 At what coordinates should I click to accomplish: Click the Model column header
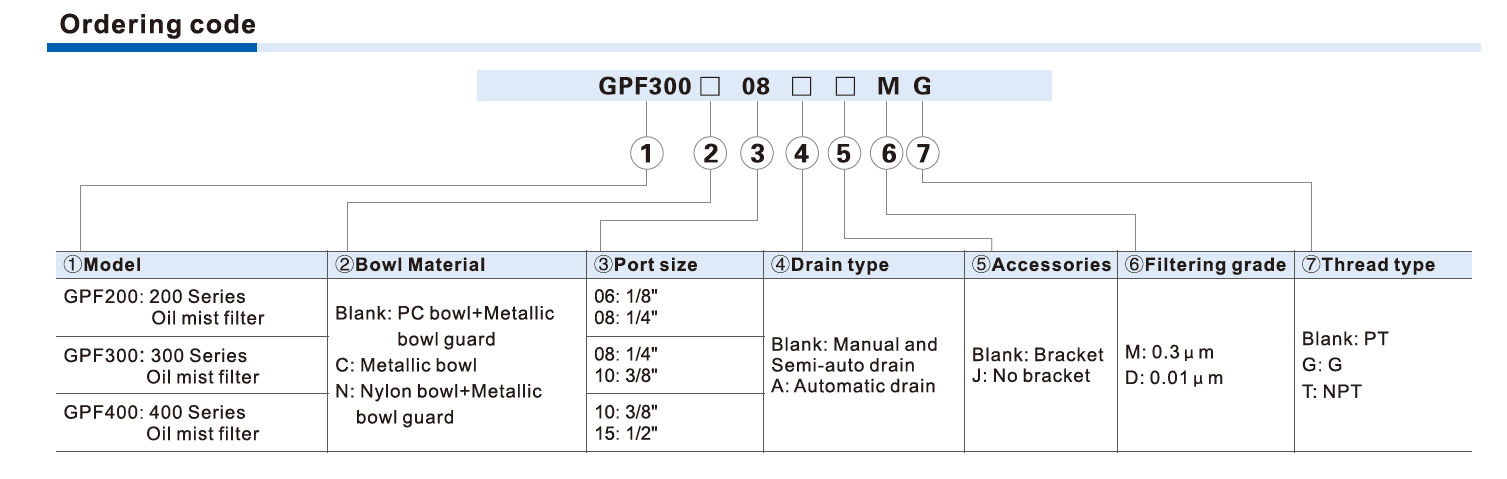pos(102,265)
